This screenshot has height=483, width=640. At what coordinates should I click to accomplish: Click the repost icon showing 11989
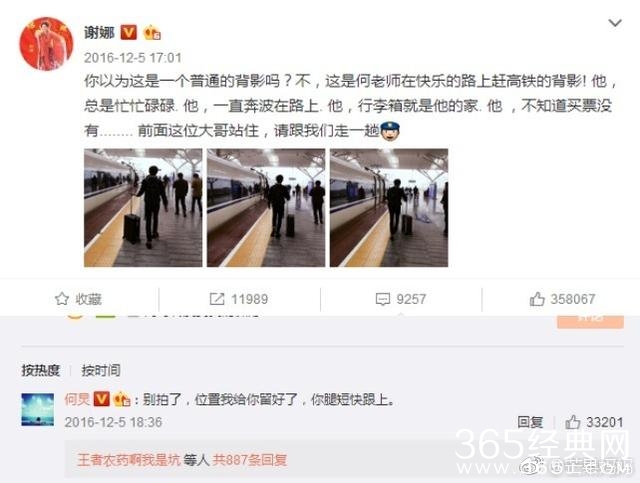217,299
